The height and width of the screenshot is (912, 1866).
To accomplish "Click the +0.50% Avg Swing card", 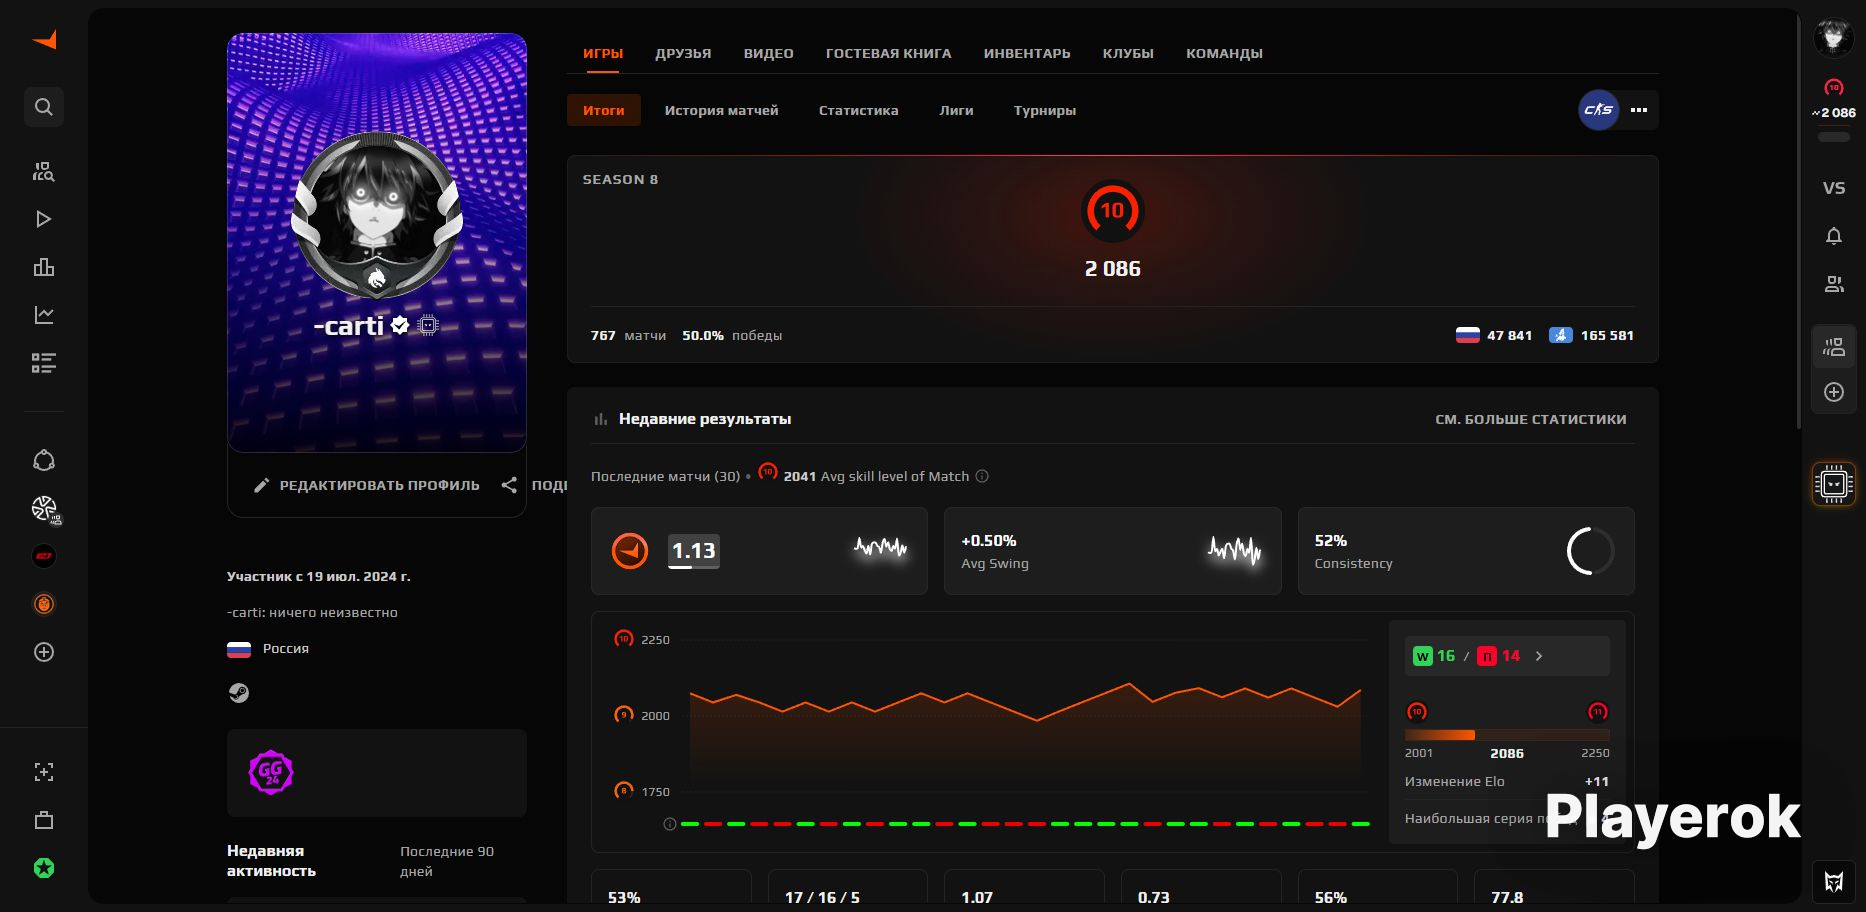I will (1112, 551).
